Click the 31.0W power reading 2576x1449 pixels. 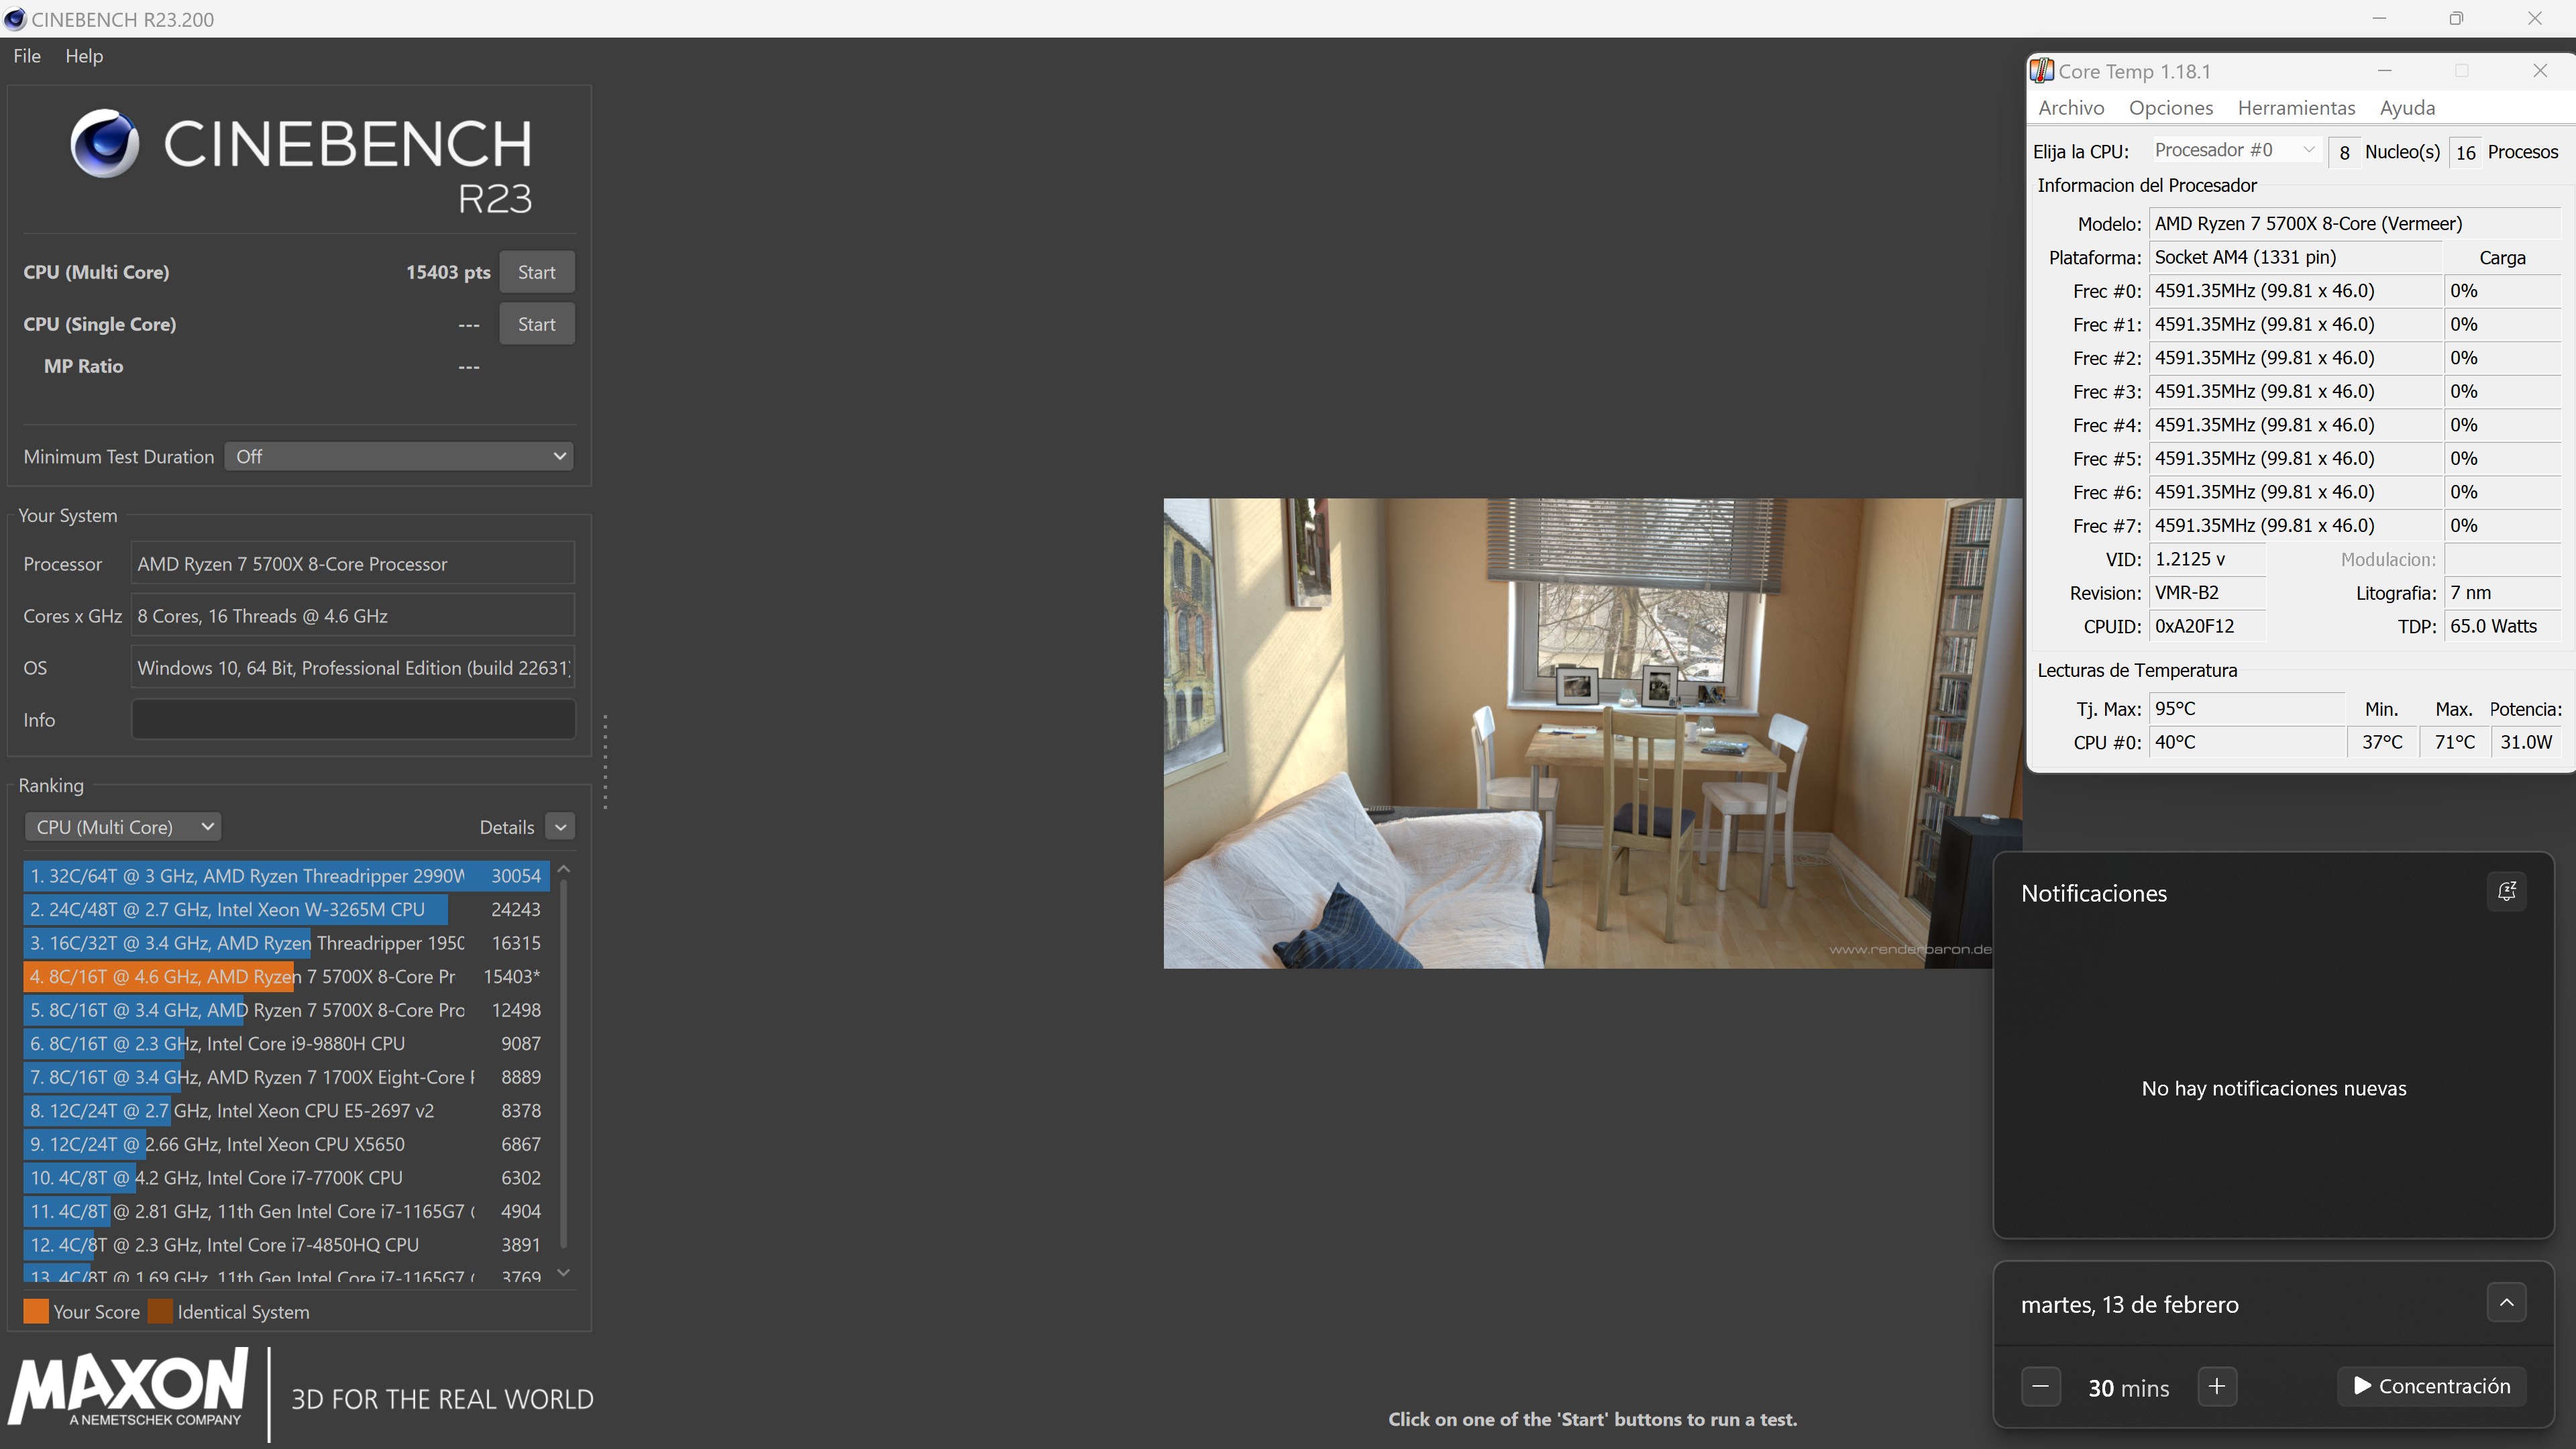coord(2526,743)
